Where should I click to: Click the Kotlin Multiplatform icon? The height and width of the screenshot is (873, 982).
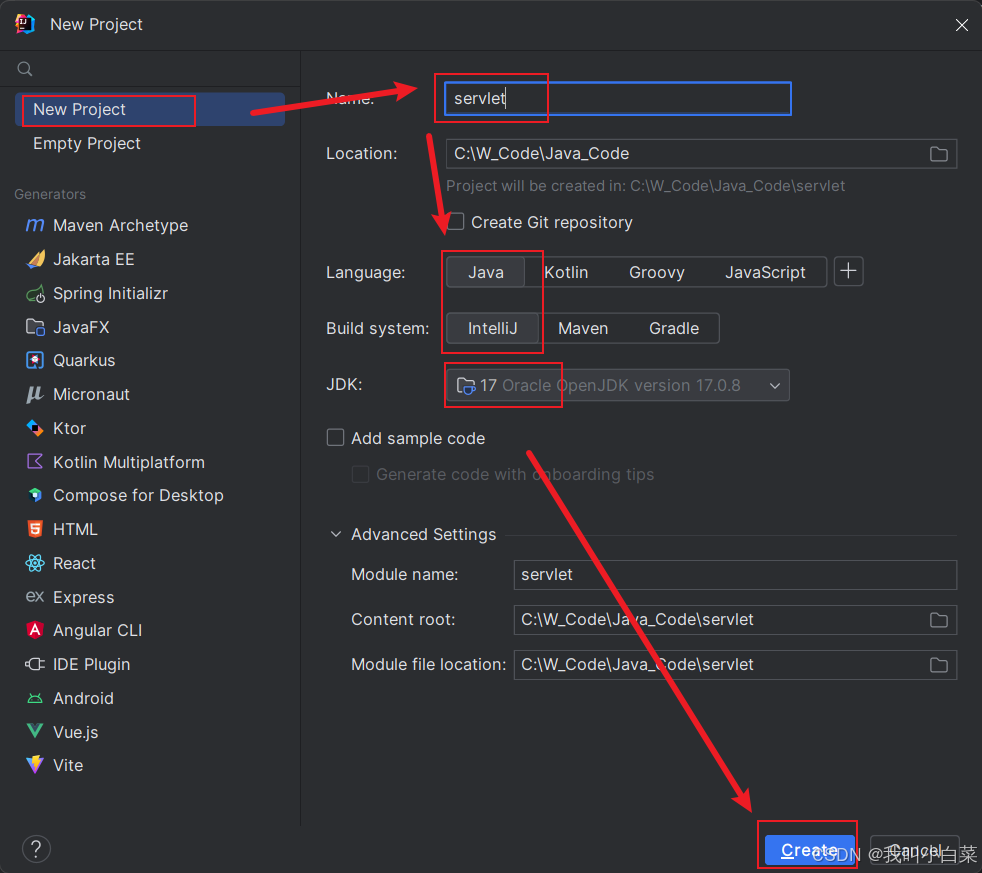click(35, 462)
